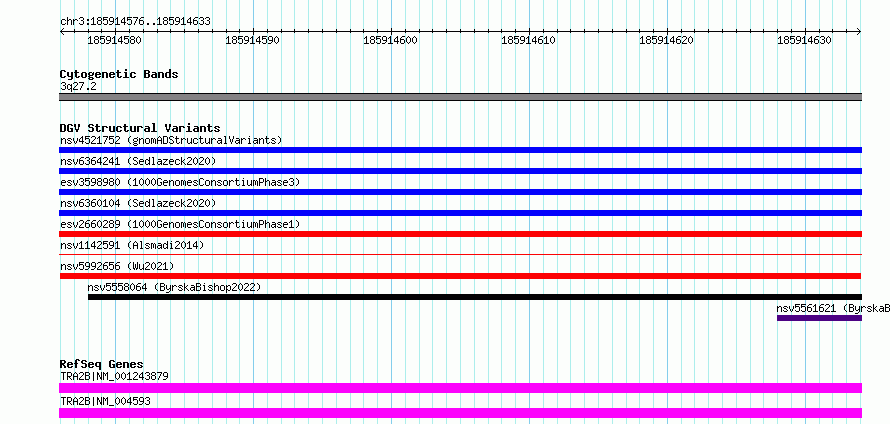Open variant nsv6364241 Sedlazeck2020 label
The width and height of the screenshot is (890, 424).
tap(138, 161)
